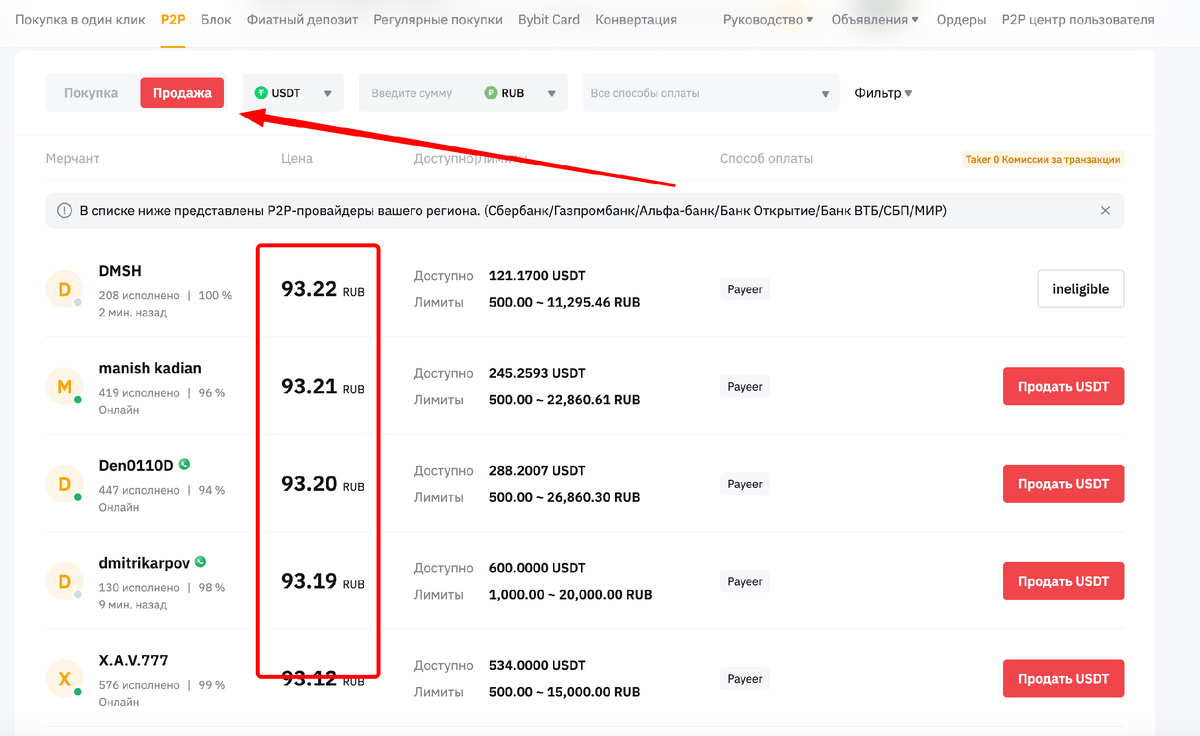Screen dimensions: 1200x736
Task: Click the USDT coin icon
Action: (262, 93)
